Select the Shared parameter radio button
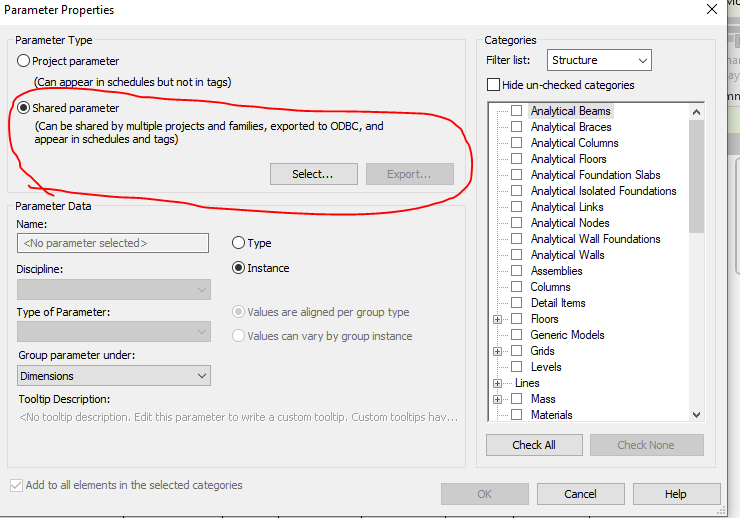The height and width of the screenshot is (518, 740). click(x=23, y=108)
